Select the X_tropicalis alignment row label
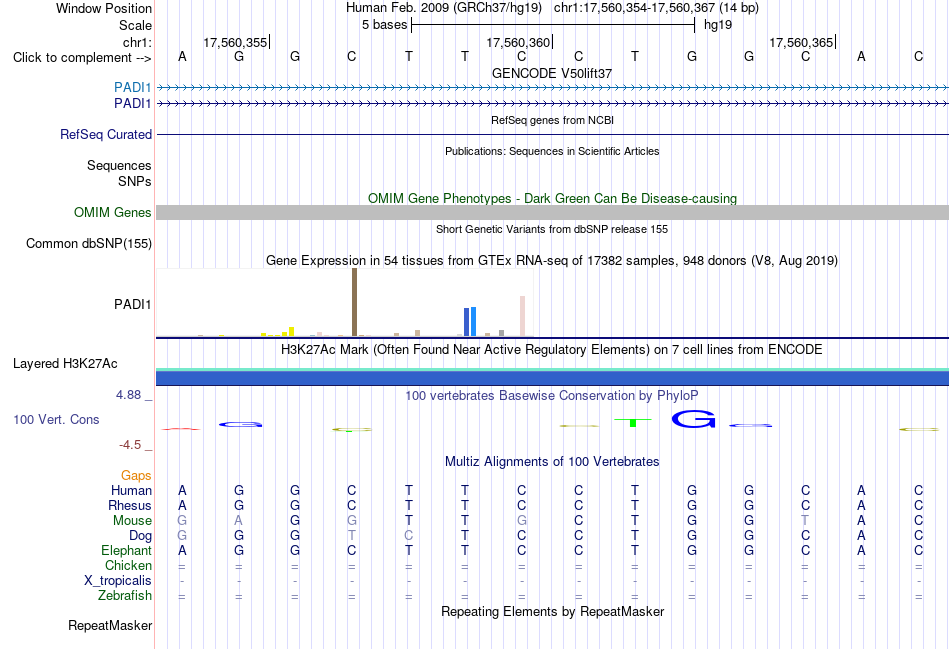The width and height of the screenshot is (950, 649). coord(118,581)
